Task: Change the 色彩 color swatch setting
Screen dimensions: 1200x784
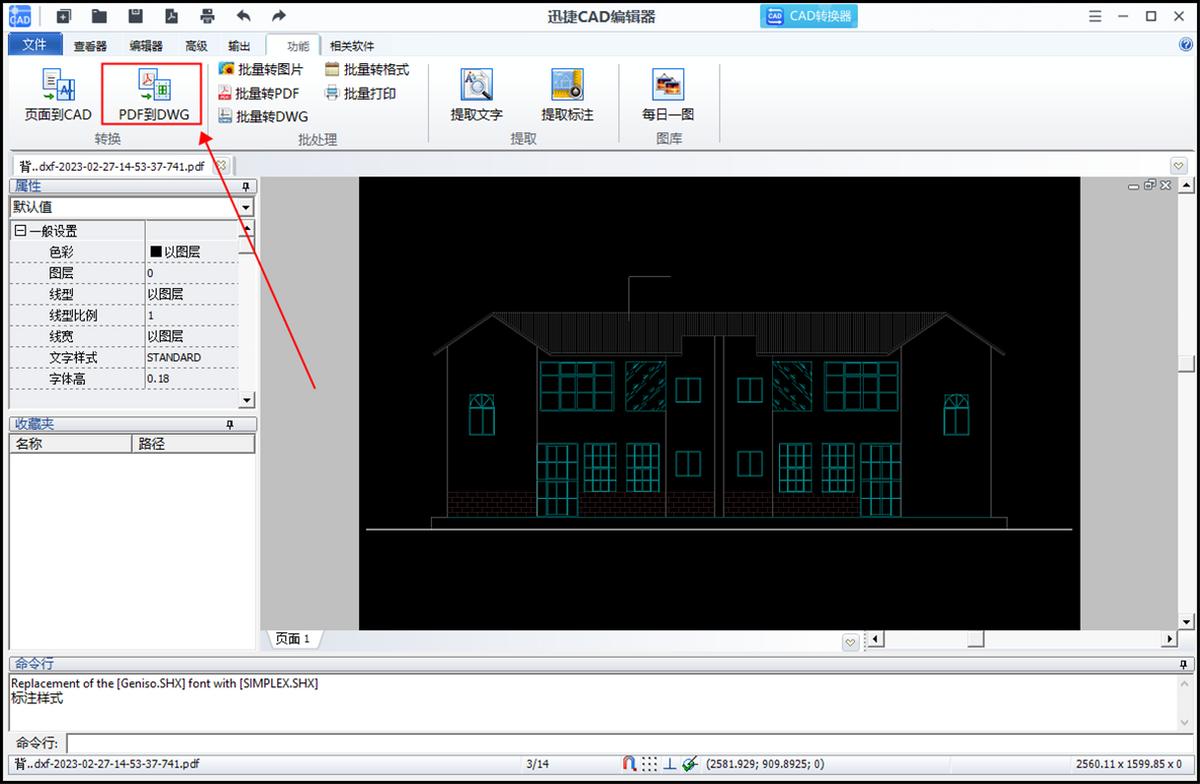Action: tap(190, 251)
